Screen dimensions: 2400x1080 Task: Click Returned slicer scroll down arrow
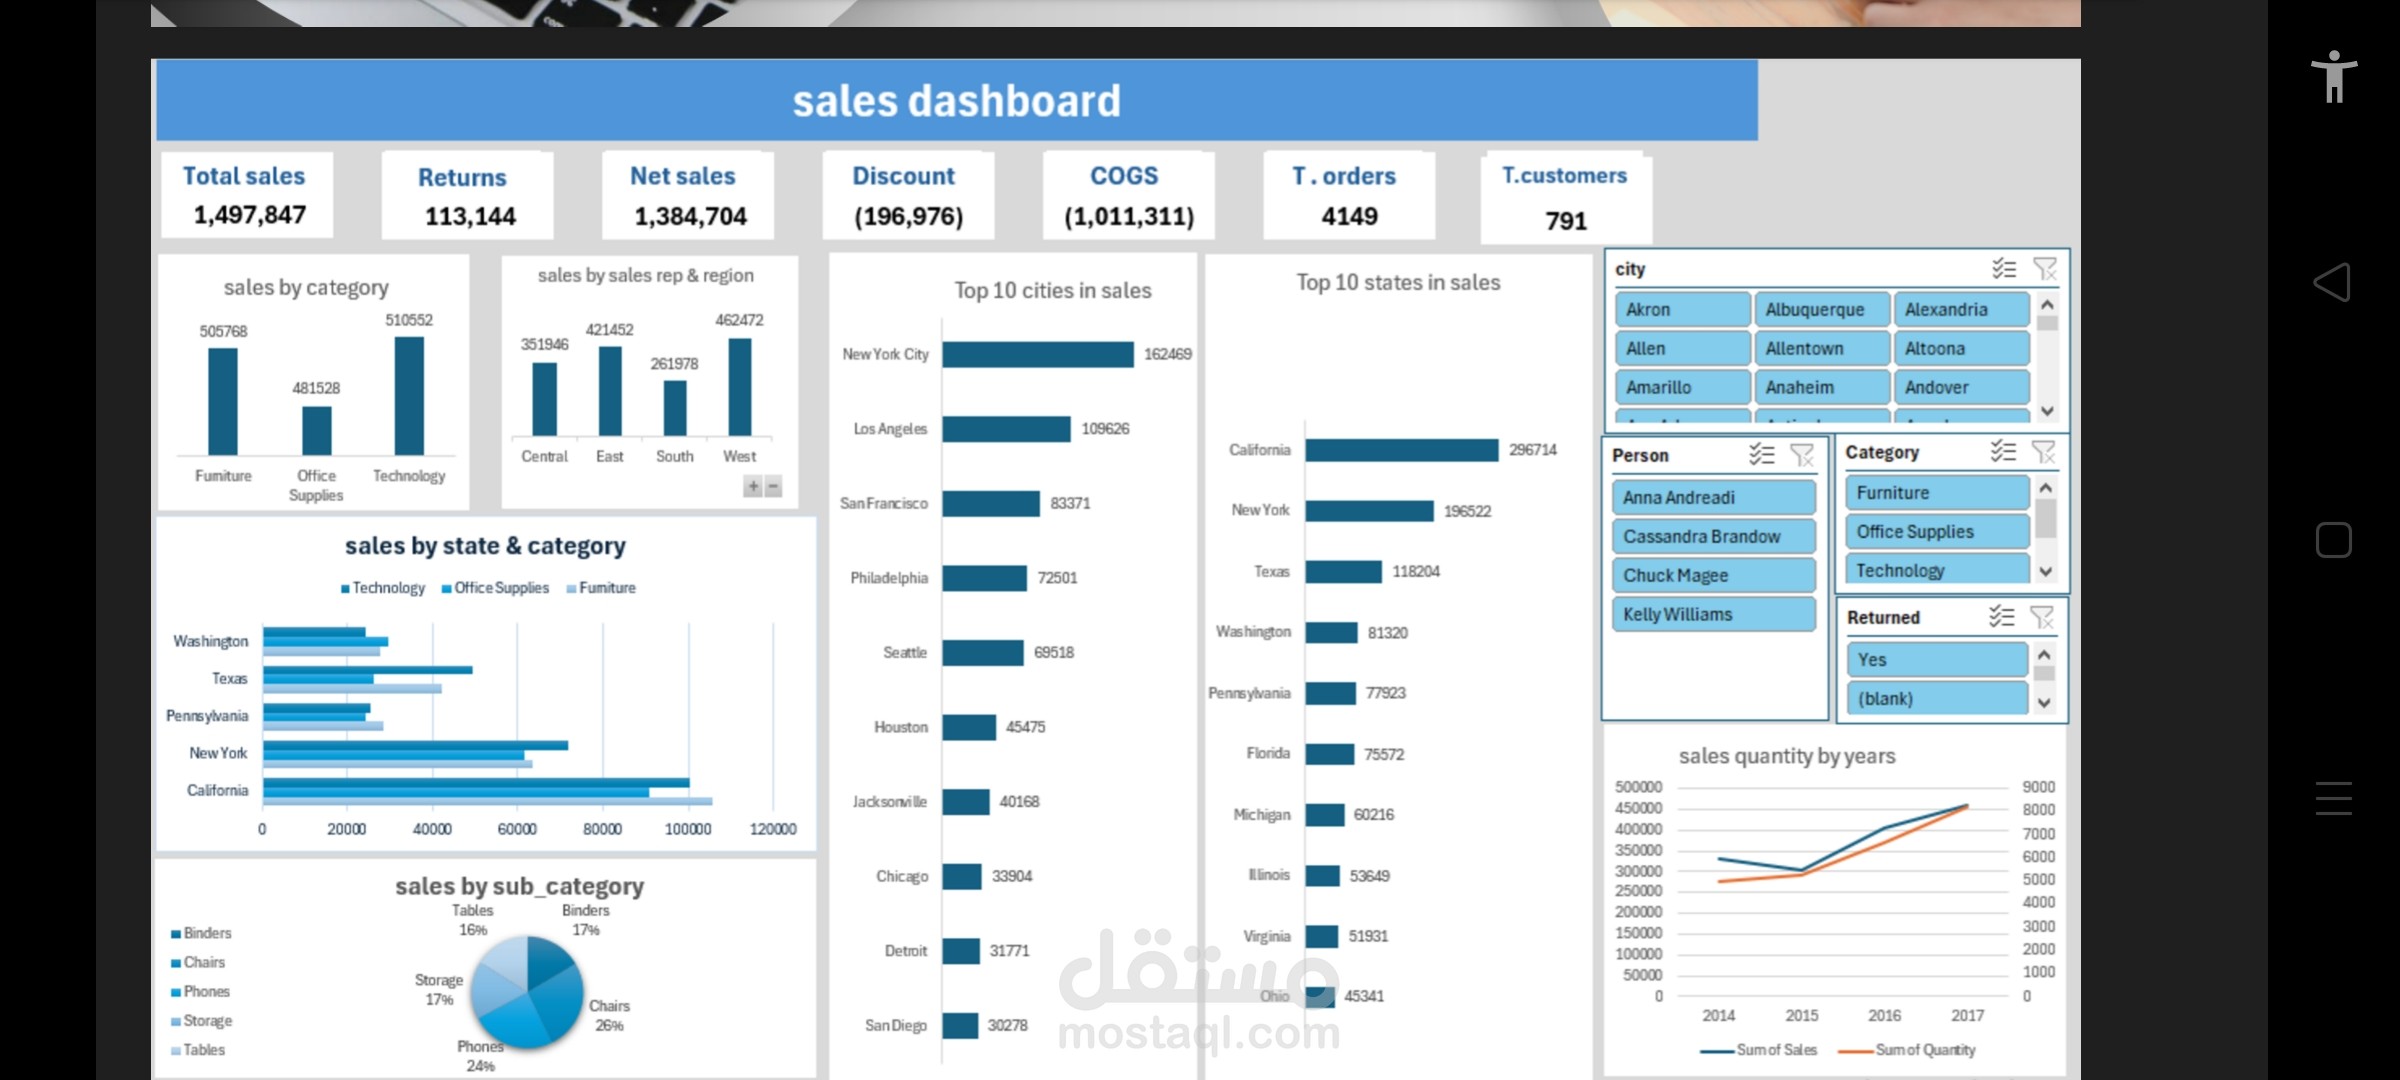coord(2044,703)
